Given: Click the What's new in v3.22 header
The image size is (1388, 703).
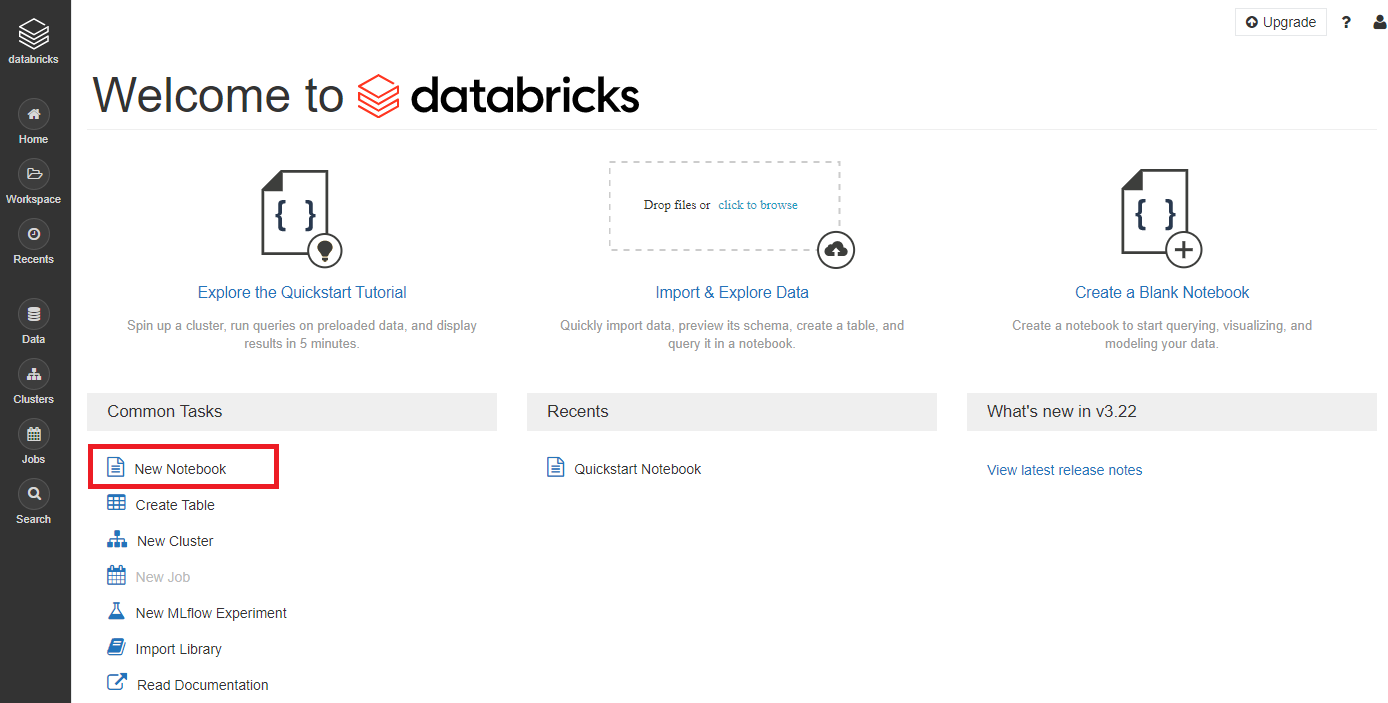Looking at the screenshot, I should tap(1172, 412).
